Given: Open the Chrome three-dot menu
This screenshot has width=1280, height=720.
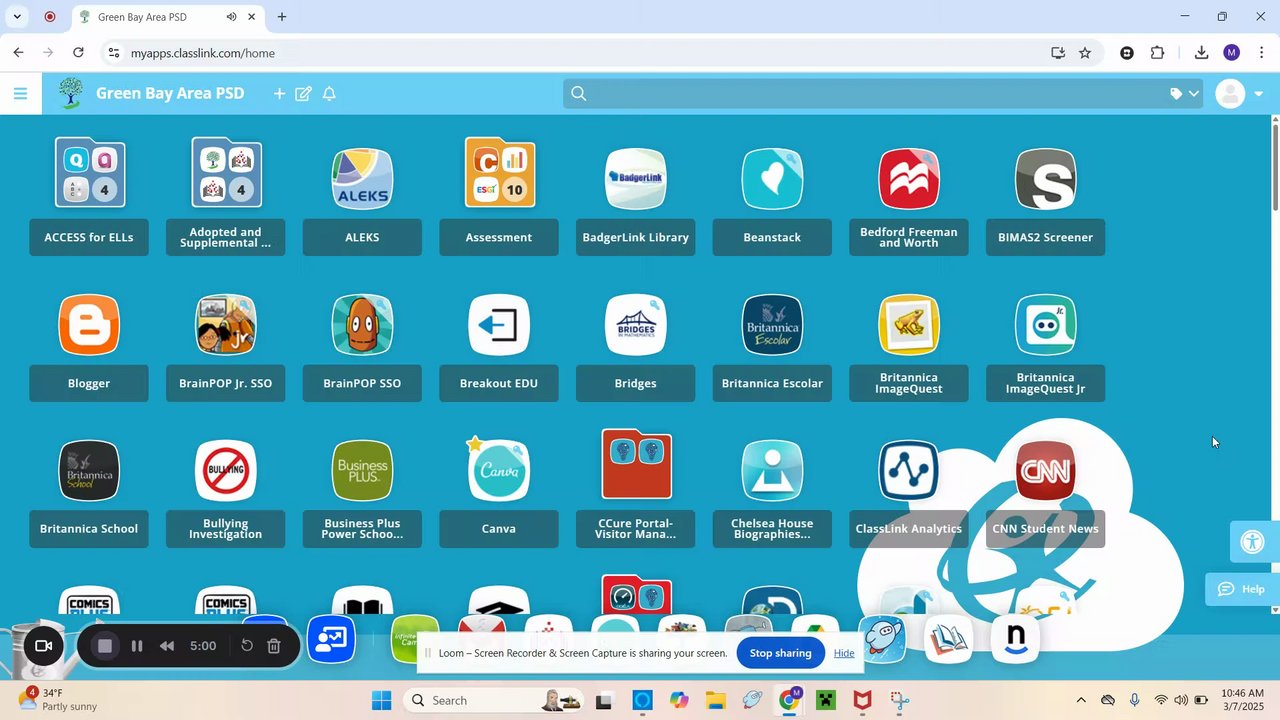Looking at the screenshot, I should point(1261,53).
